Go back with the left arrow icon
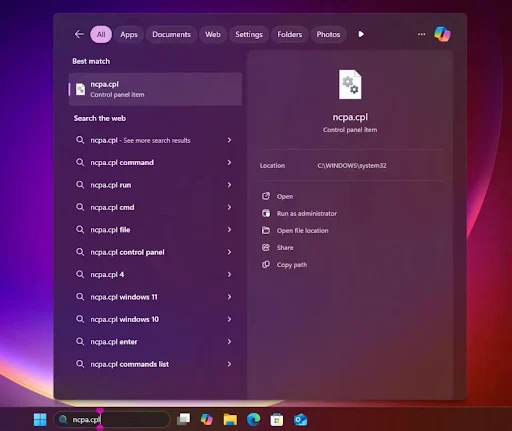The image size is (512, 431). tap(79, 34)
